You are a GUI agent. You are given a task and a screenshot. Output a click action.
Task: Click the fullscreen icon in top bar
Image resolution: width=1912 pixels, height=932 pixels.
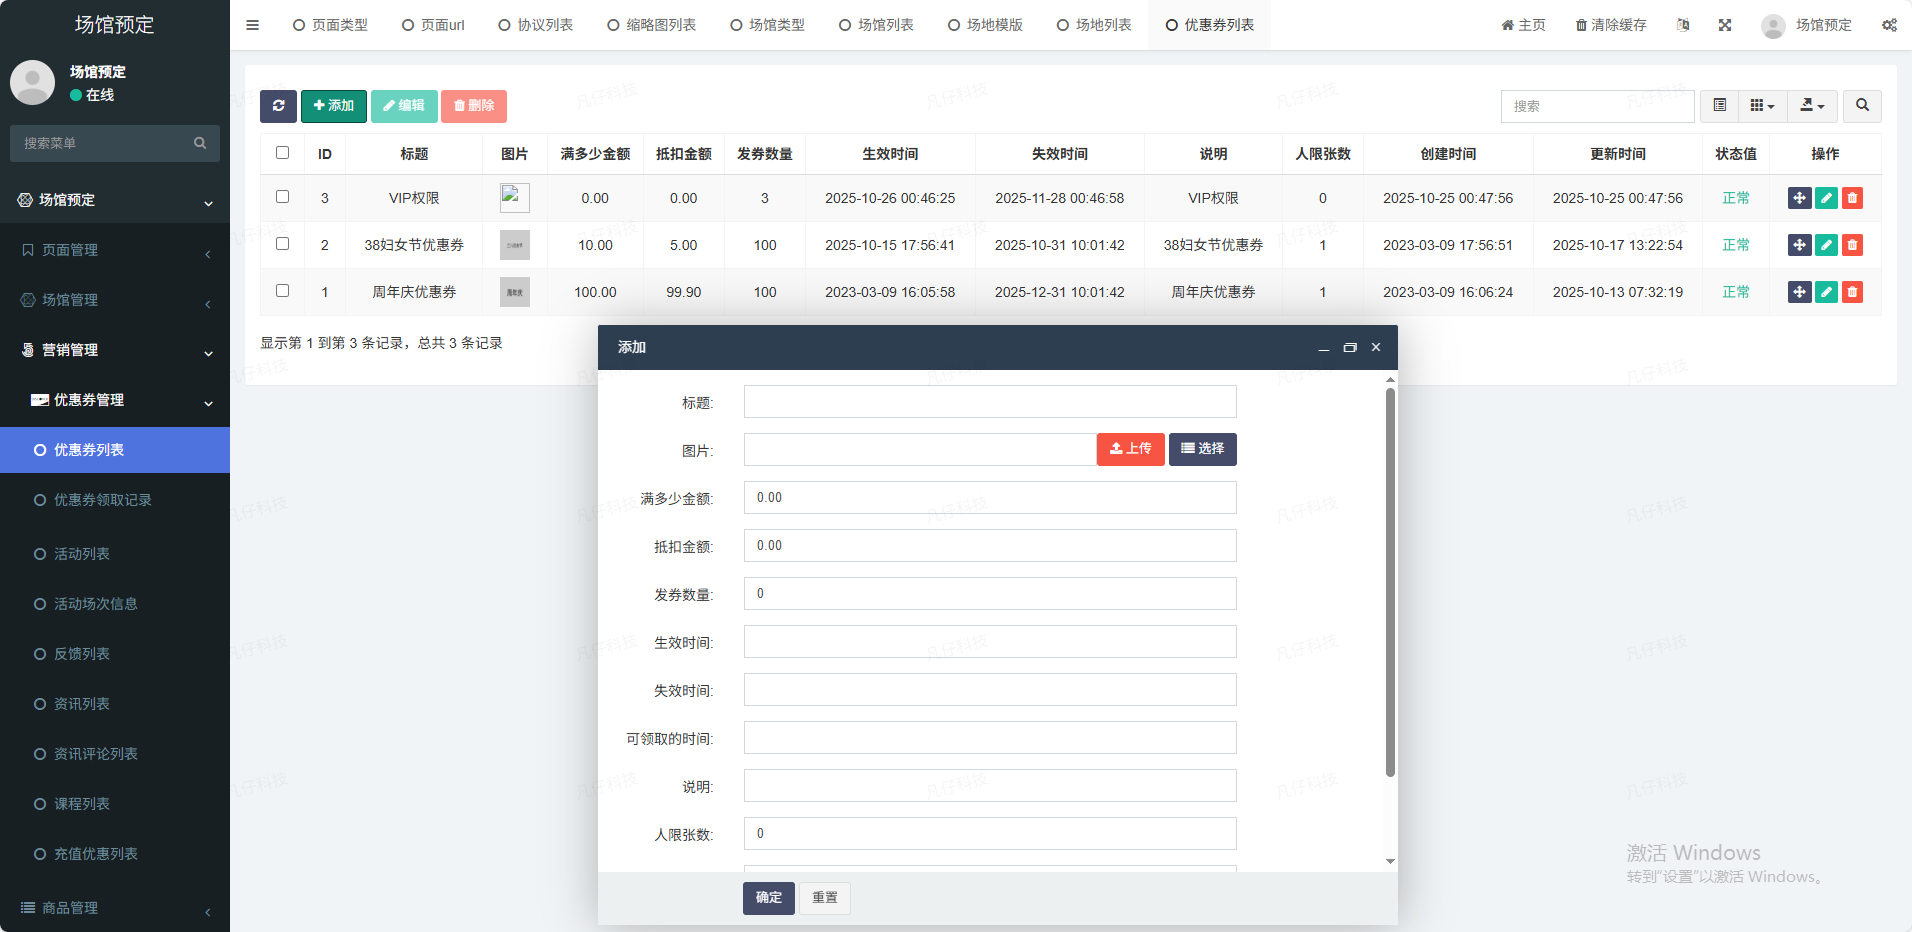click(x=1725, y=25)
